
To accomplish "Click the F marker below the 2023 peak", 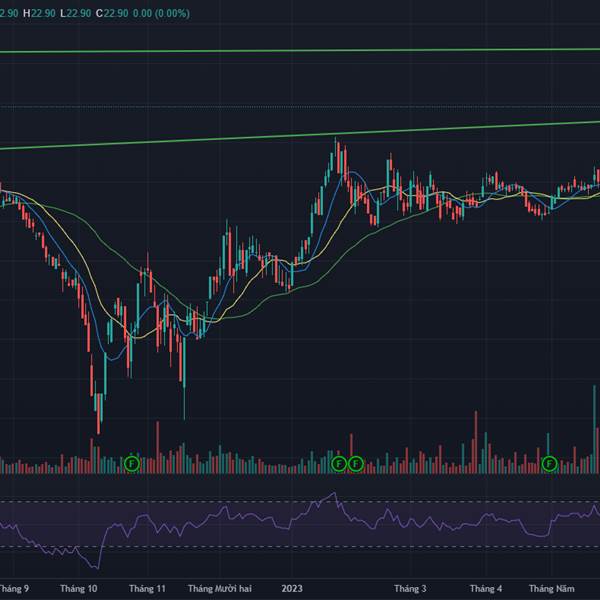I will click(339, 464).
